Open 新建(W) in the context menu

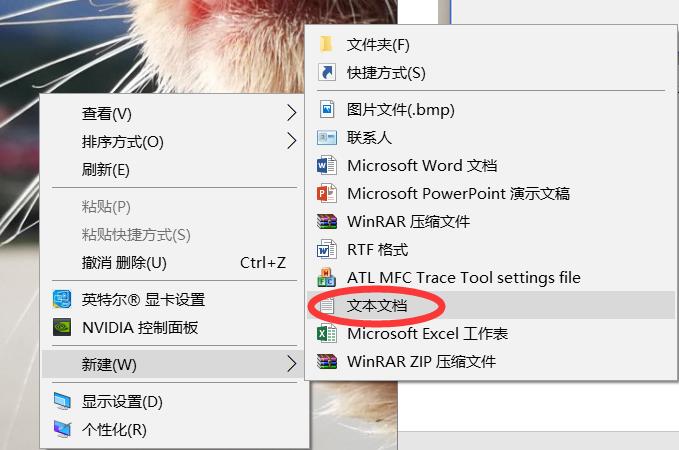(x=175, y=364)
